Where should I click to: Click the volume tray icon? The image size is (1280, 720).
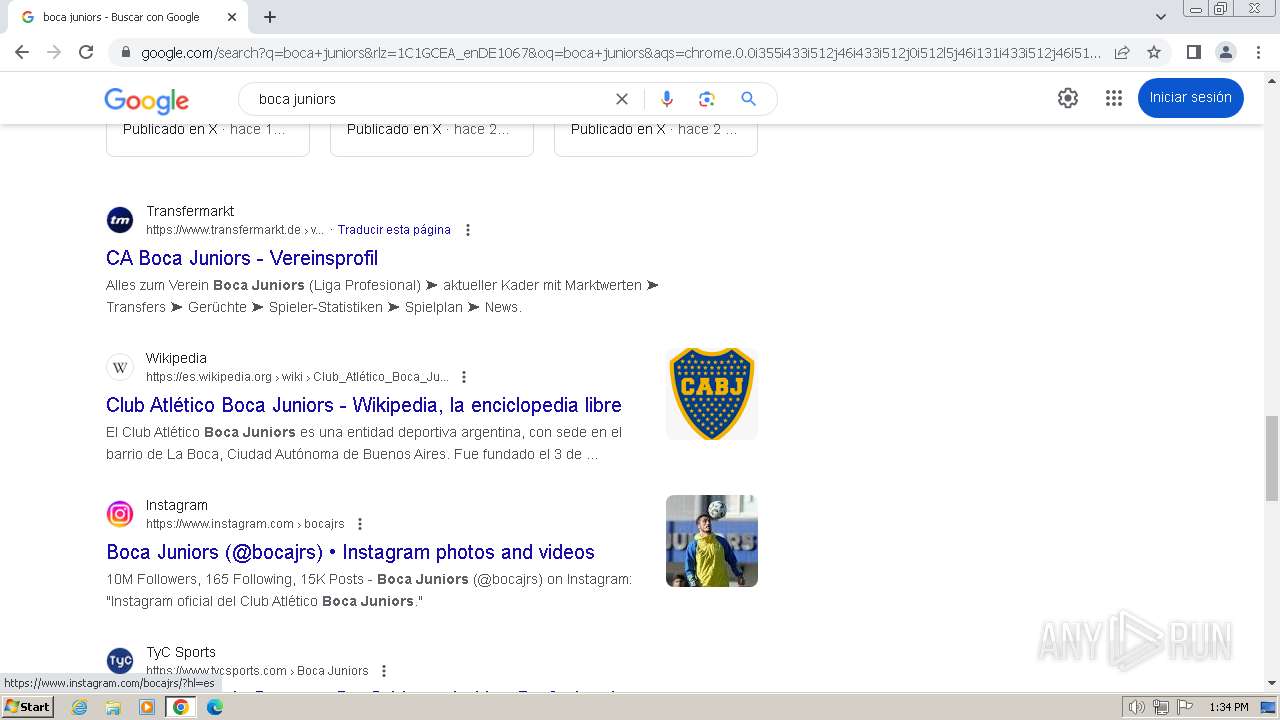[1136, 707]
